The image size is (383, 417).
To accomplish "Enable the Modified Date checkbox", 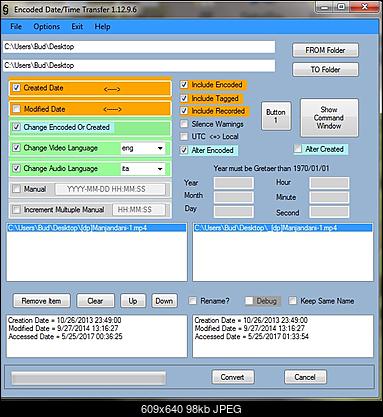I will point(16,109).
